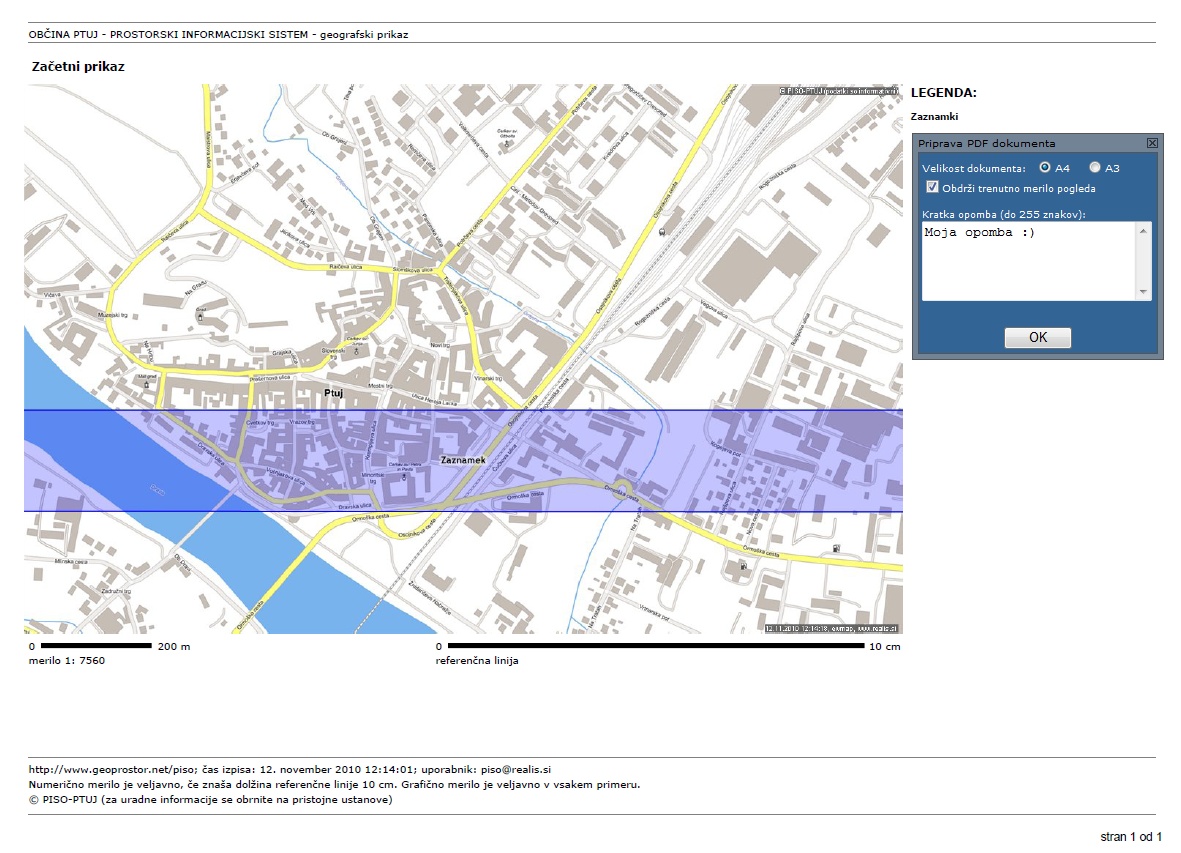Click the 200 m graphic scale bar
This screenshot has width=1181, height=853.
94,646
